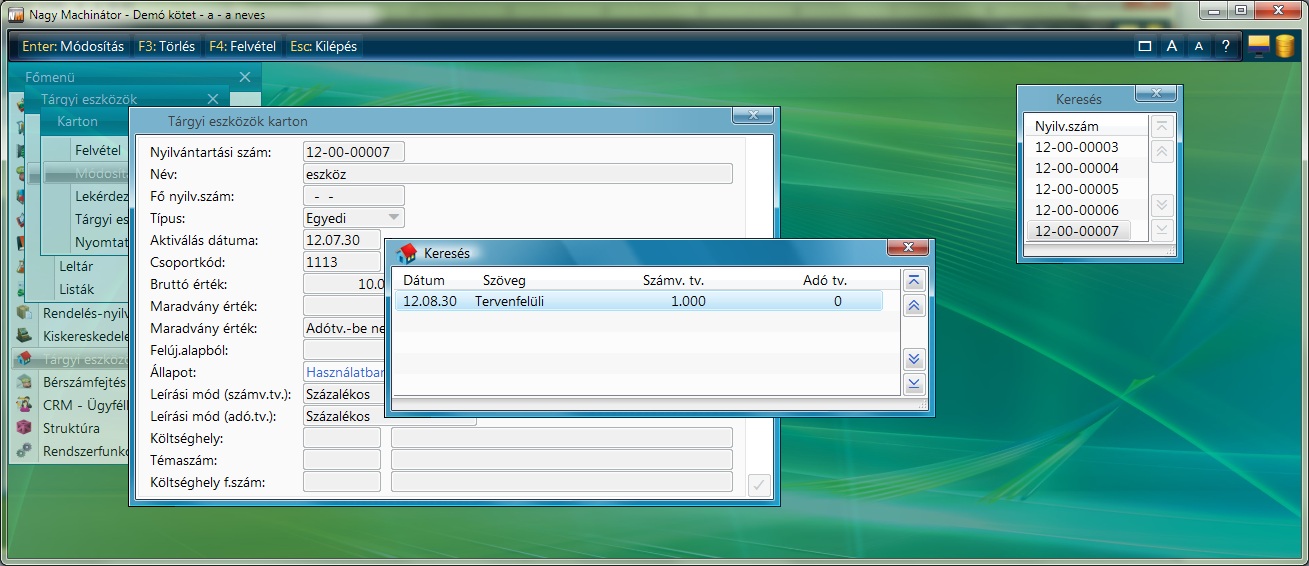Click the gold database cylinder icon
Screen dimensions: 1309x566
[x=1285, y=46]
